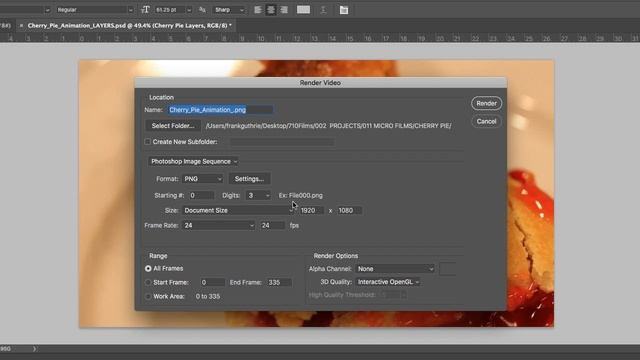Open the Document Size dropdown
This screenshot has width=640, height=360.
pos(238,210)
